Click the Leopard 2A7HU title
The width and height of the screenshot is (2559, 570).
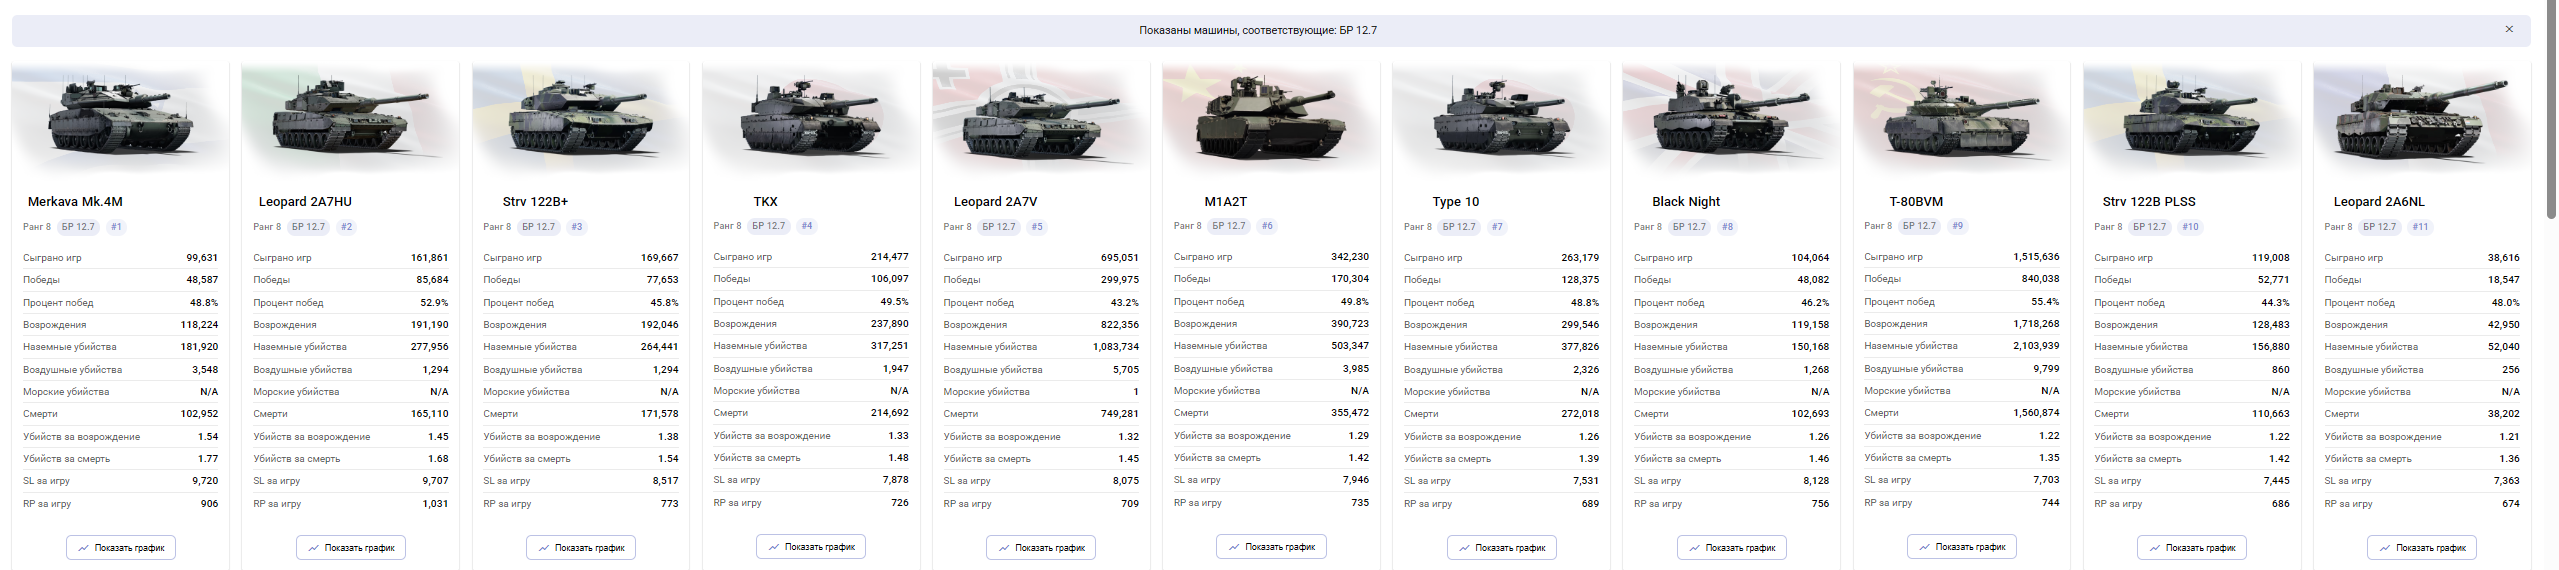point(305,202)
